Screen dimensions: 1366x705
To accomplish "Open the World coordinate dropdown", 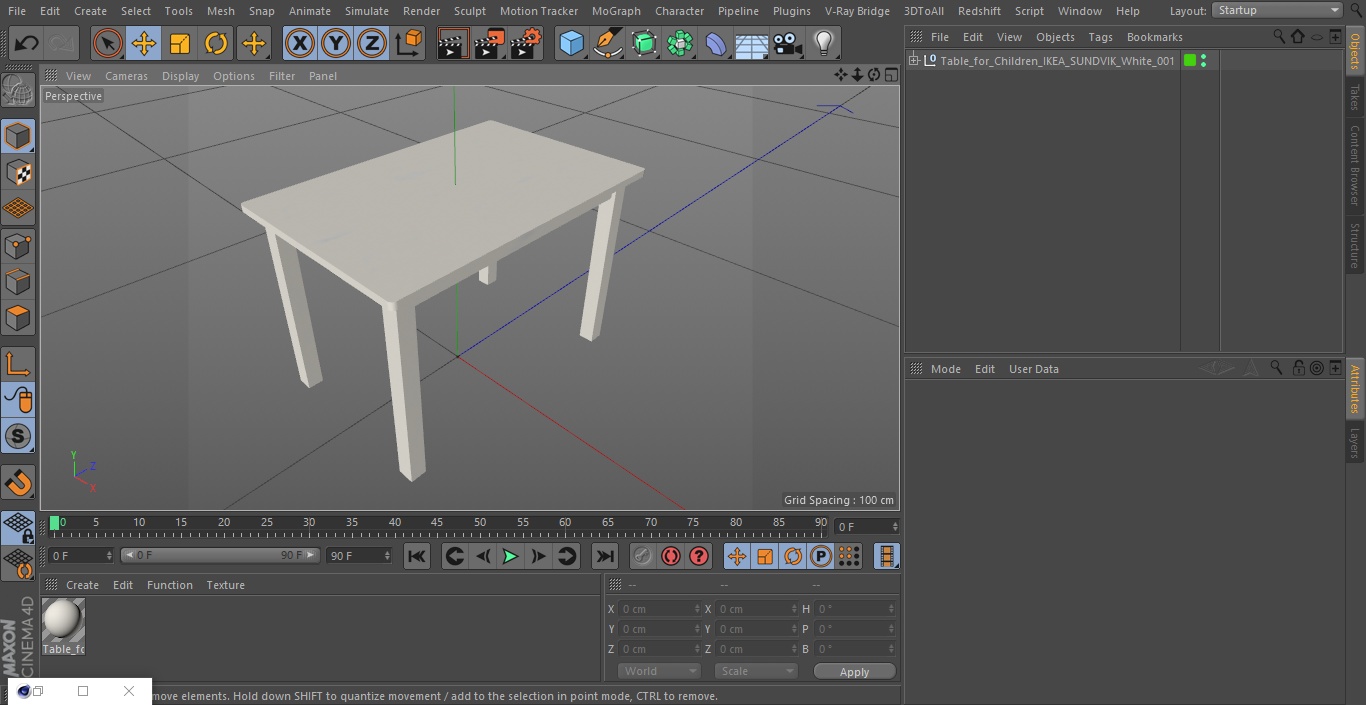I will pos(659,671).
